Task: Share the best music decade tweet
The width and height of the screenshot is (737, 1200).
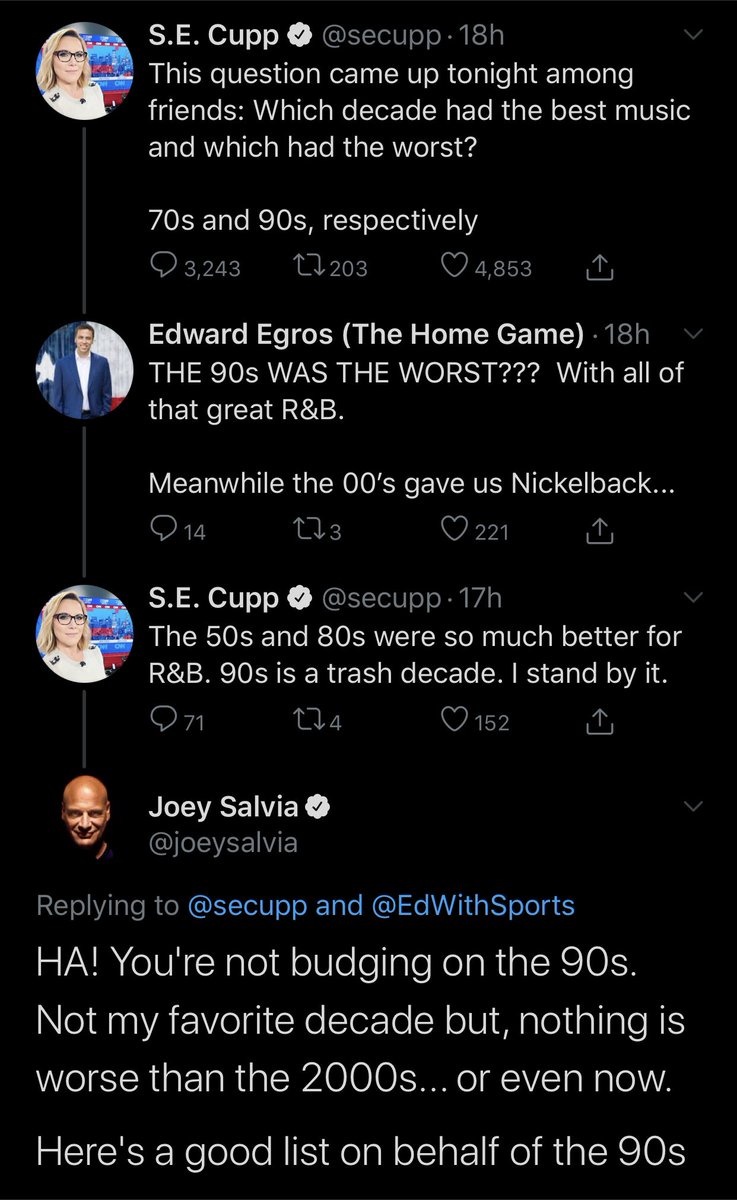Action: coord(597,268)
